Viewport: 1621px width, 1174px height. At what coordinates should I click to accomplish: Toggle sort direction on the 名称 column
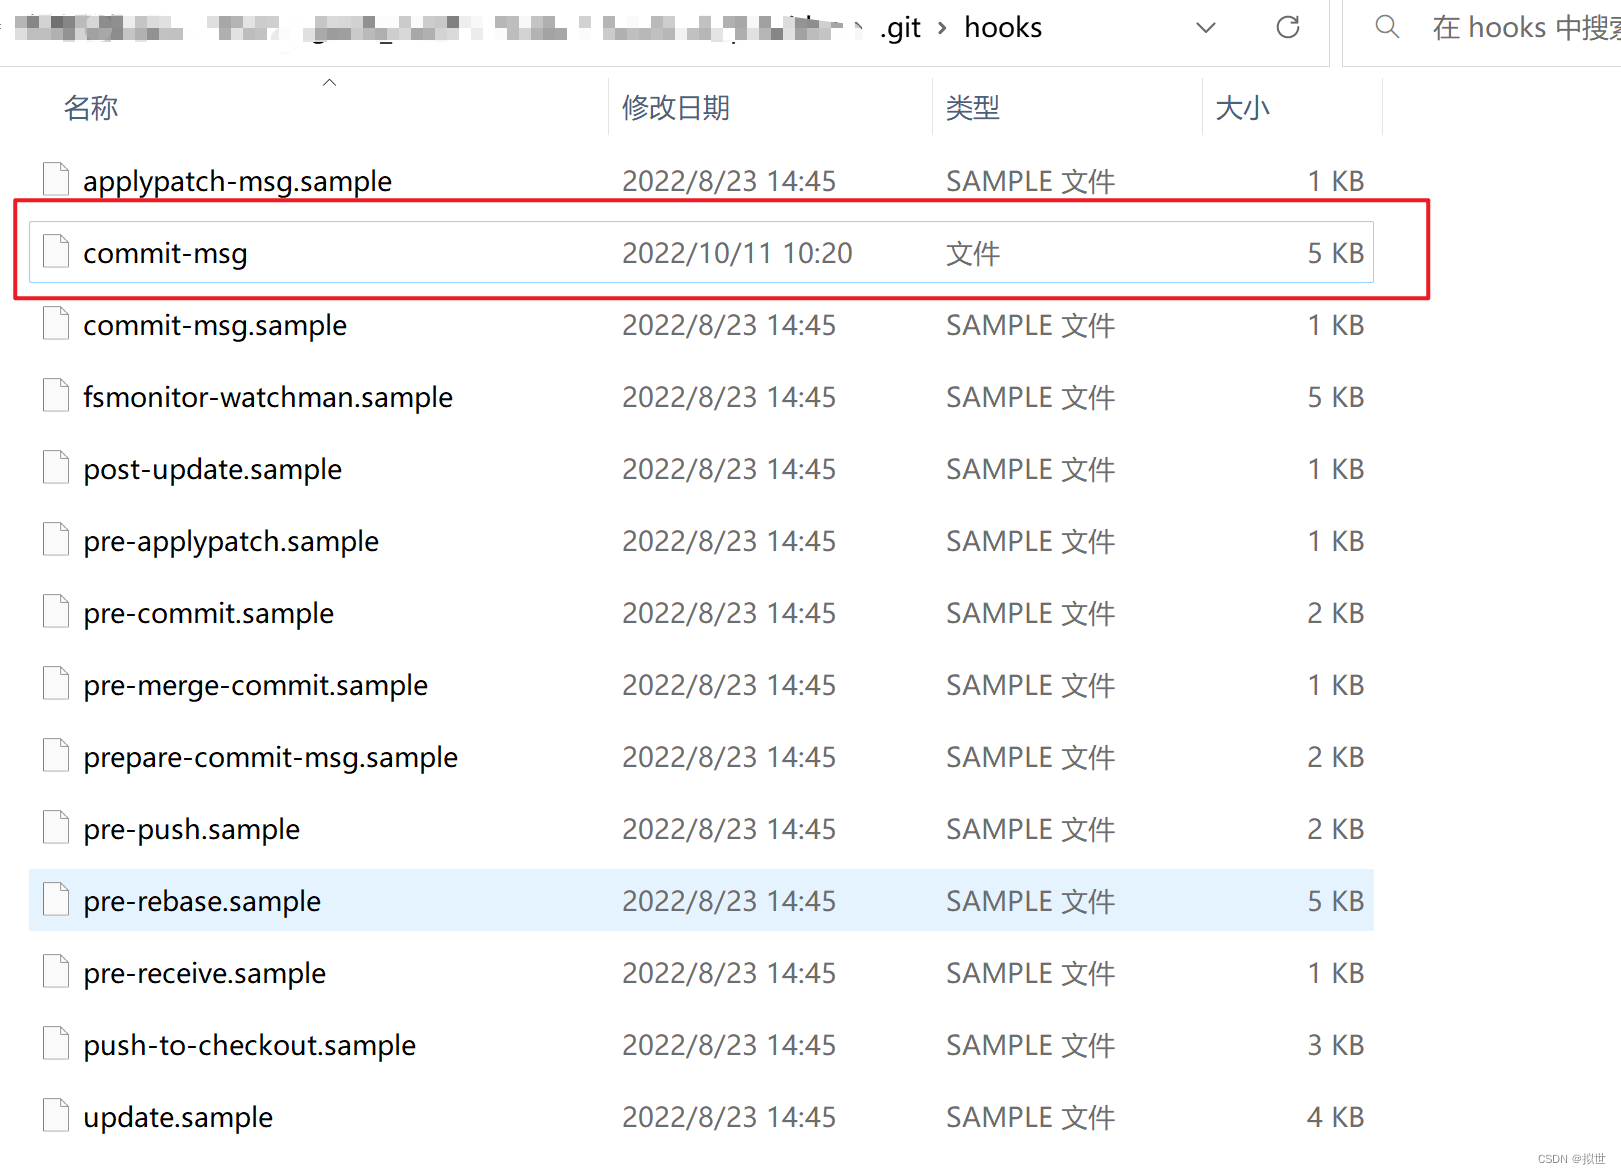[x=90, y=107]
